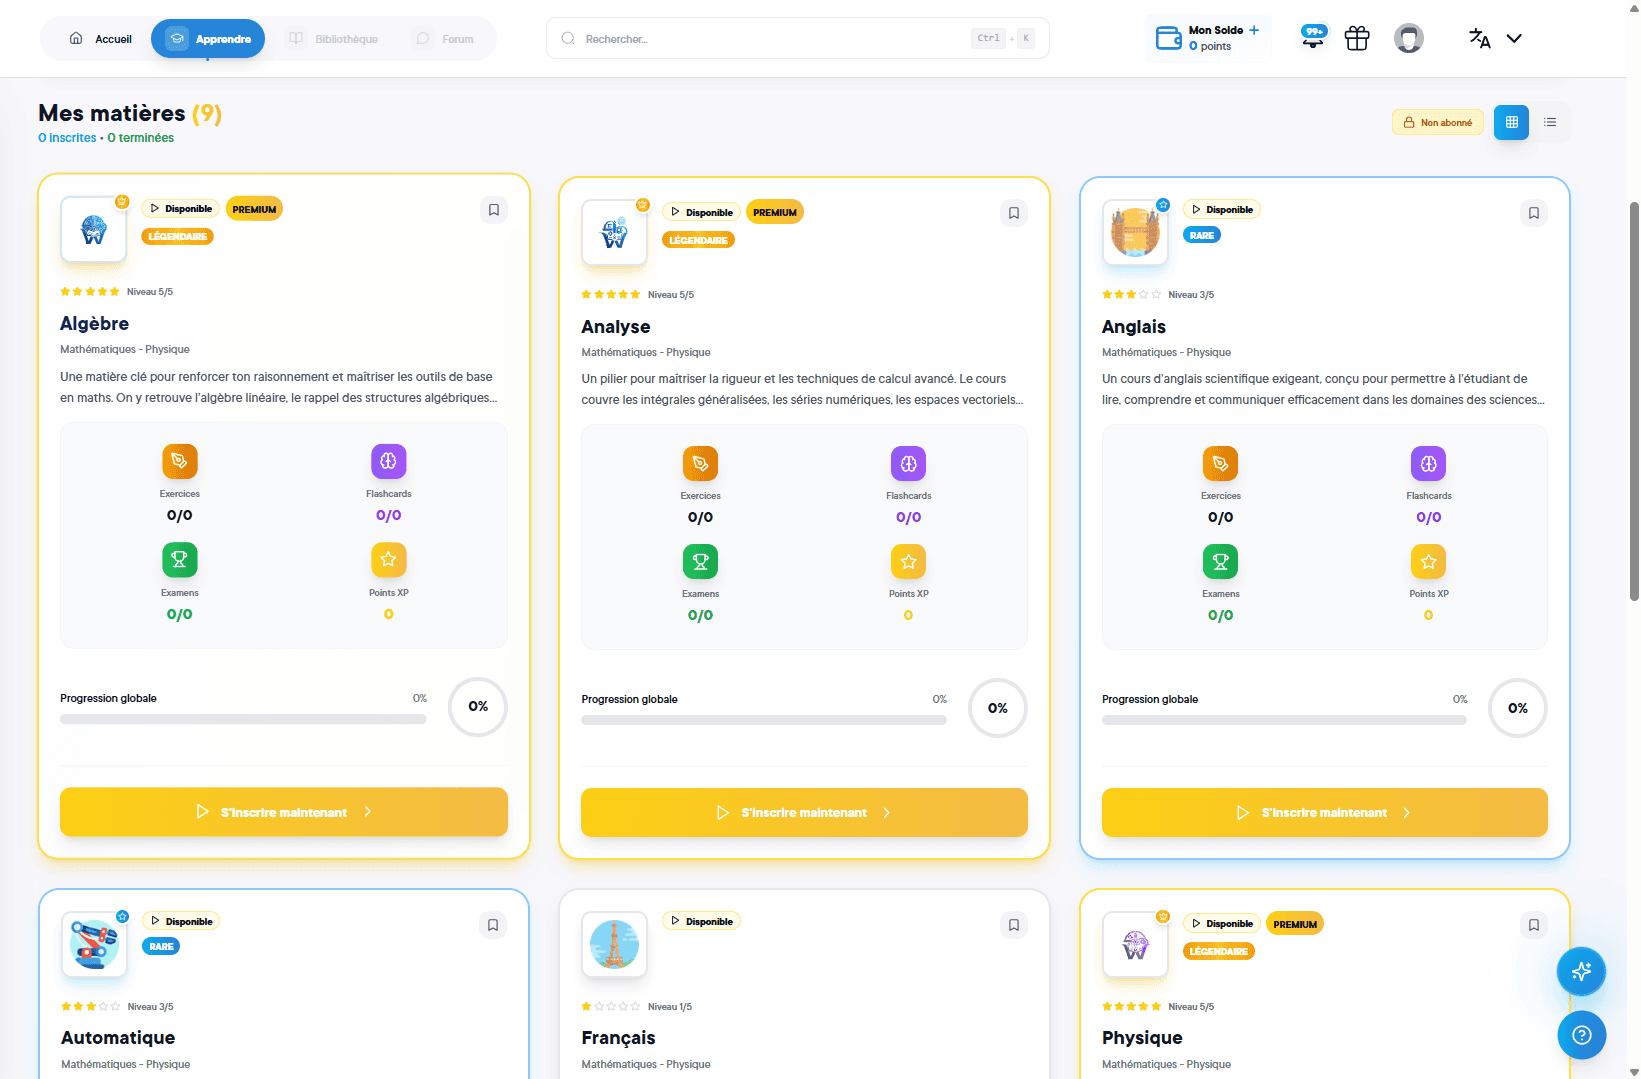Click Anglais Progression globale bar
This screenshot has width=1641, height=1079.
point(1284,720)
